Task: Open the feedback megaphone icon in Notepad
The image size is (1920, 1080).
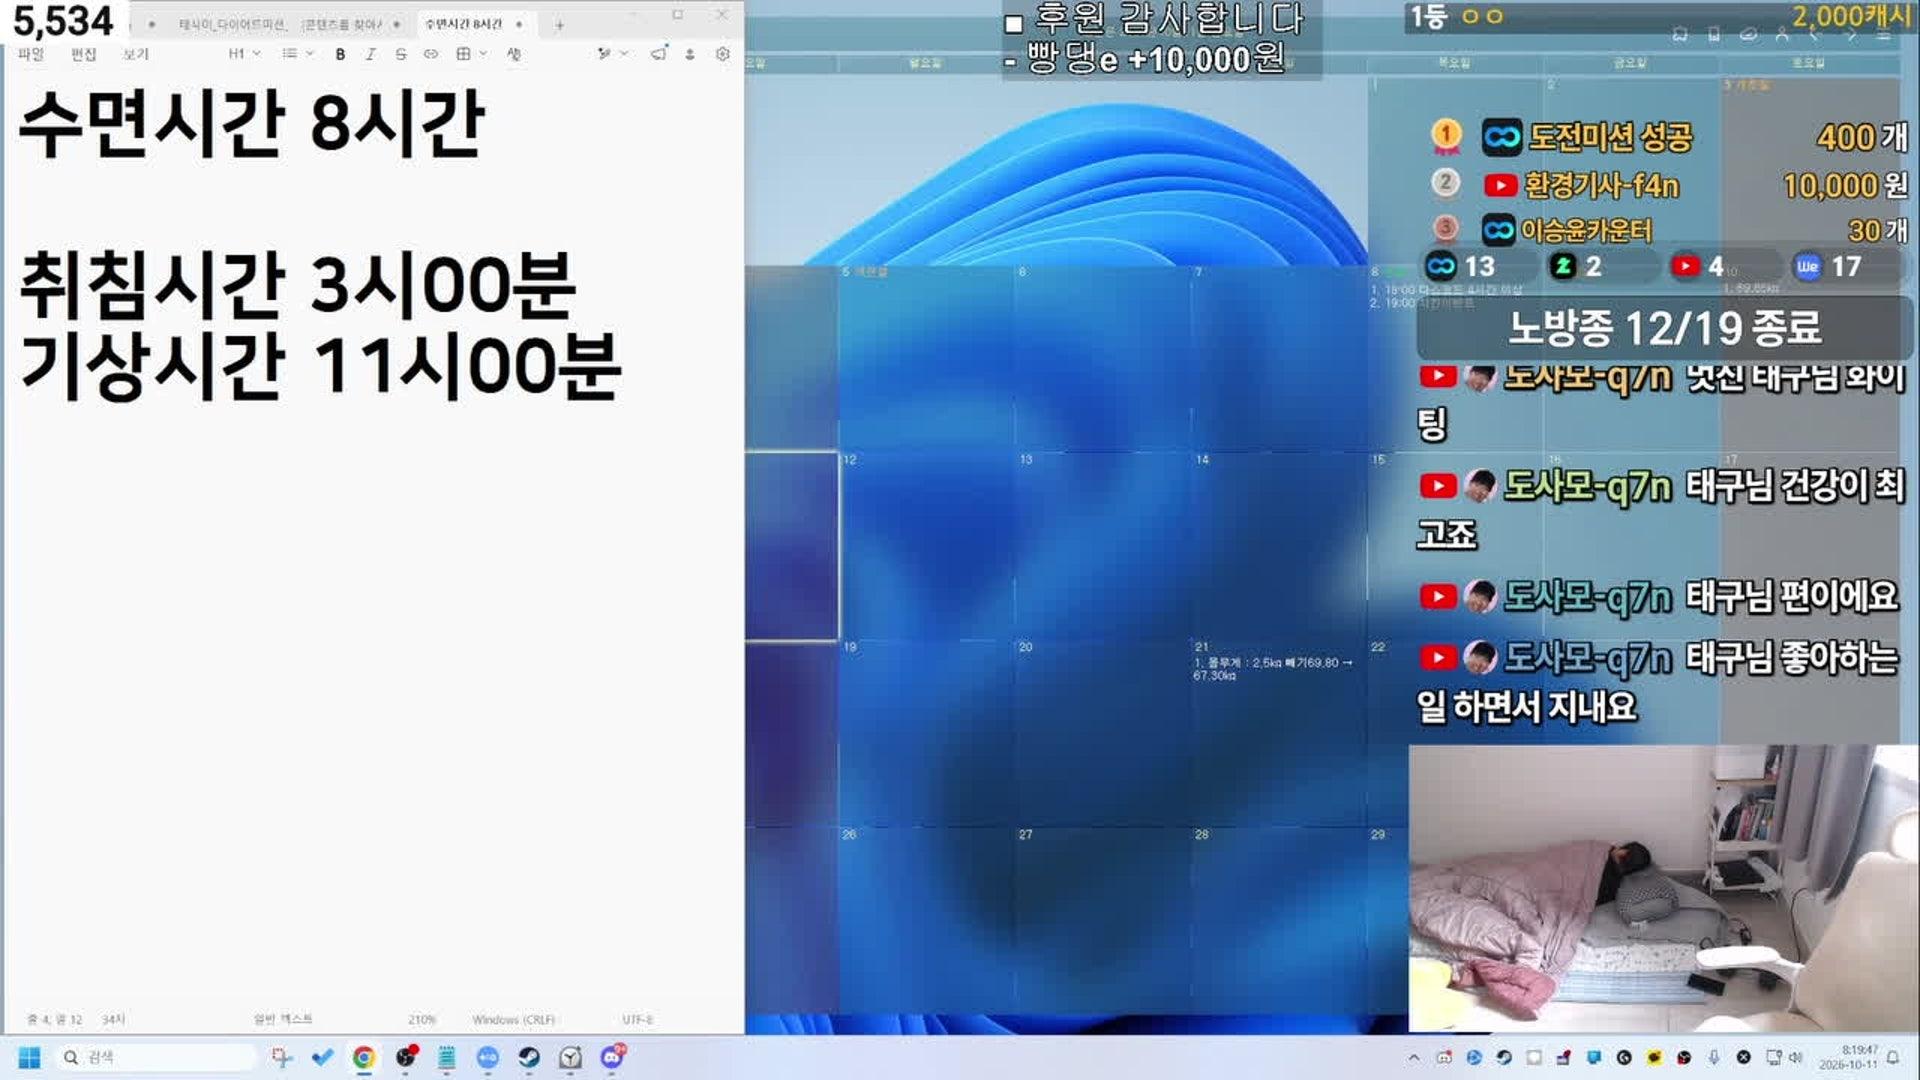Action: (x=658, y=54)
